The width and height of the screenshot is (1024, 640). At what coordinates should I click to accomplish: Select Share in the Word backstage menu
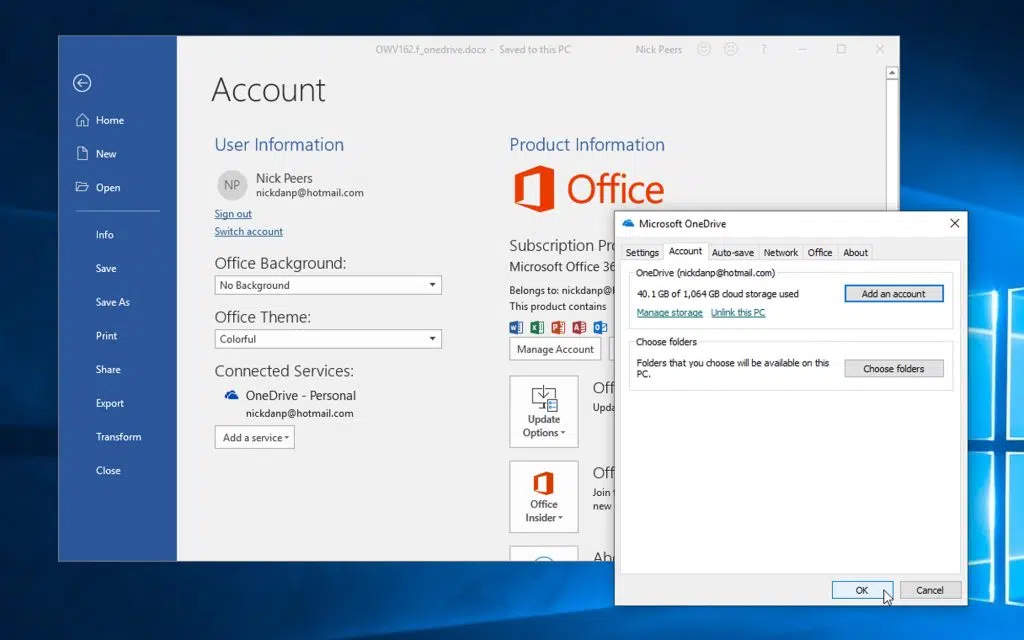[108, 370]
